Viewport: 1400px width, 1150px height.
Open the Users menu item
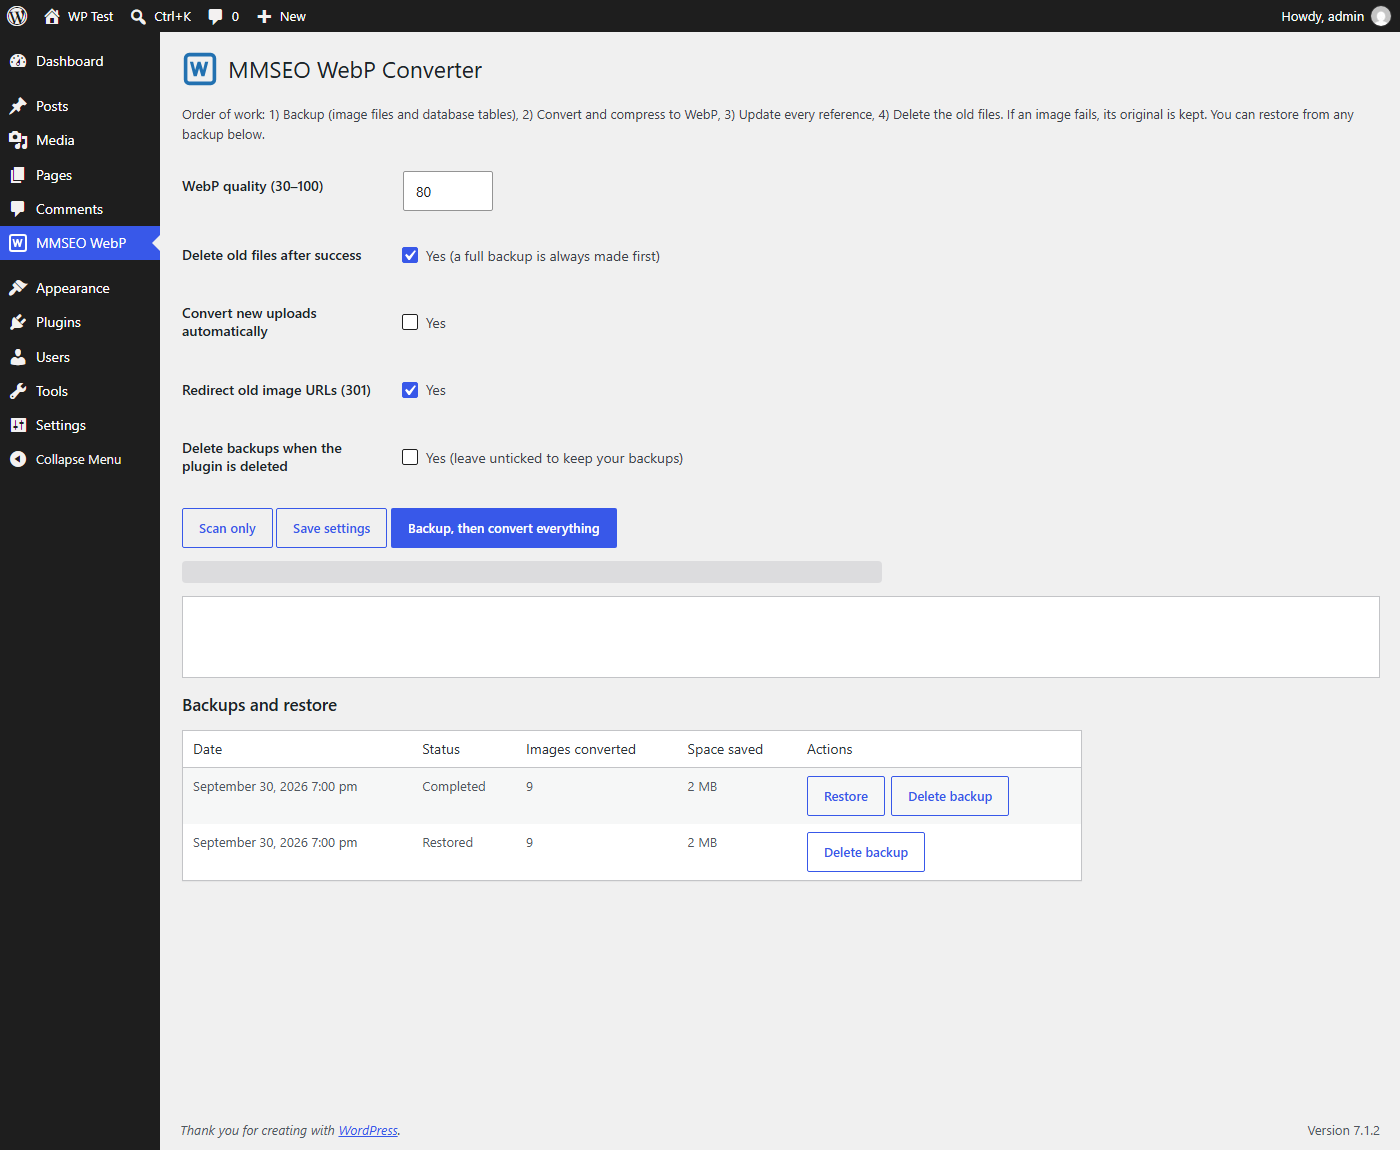coord(80,357)
